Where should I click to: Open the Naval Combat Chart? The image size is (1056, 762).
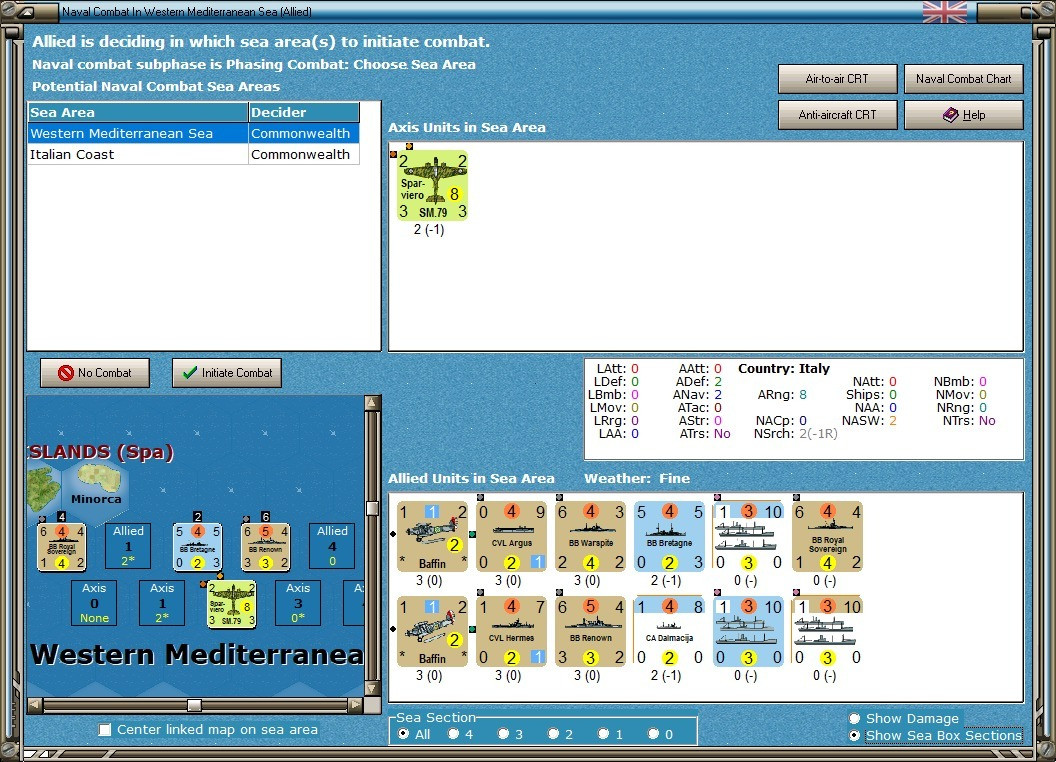[x=964, y=79]
